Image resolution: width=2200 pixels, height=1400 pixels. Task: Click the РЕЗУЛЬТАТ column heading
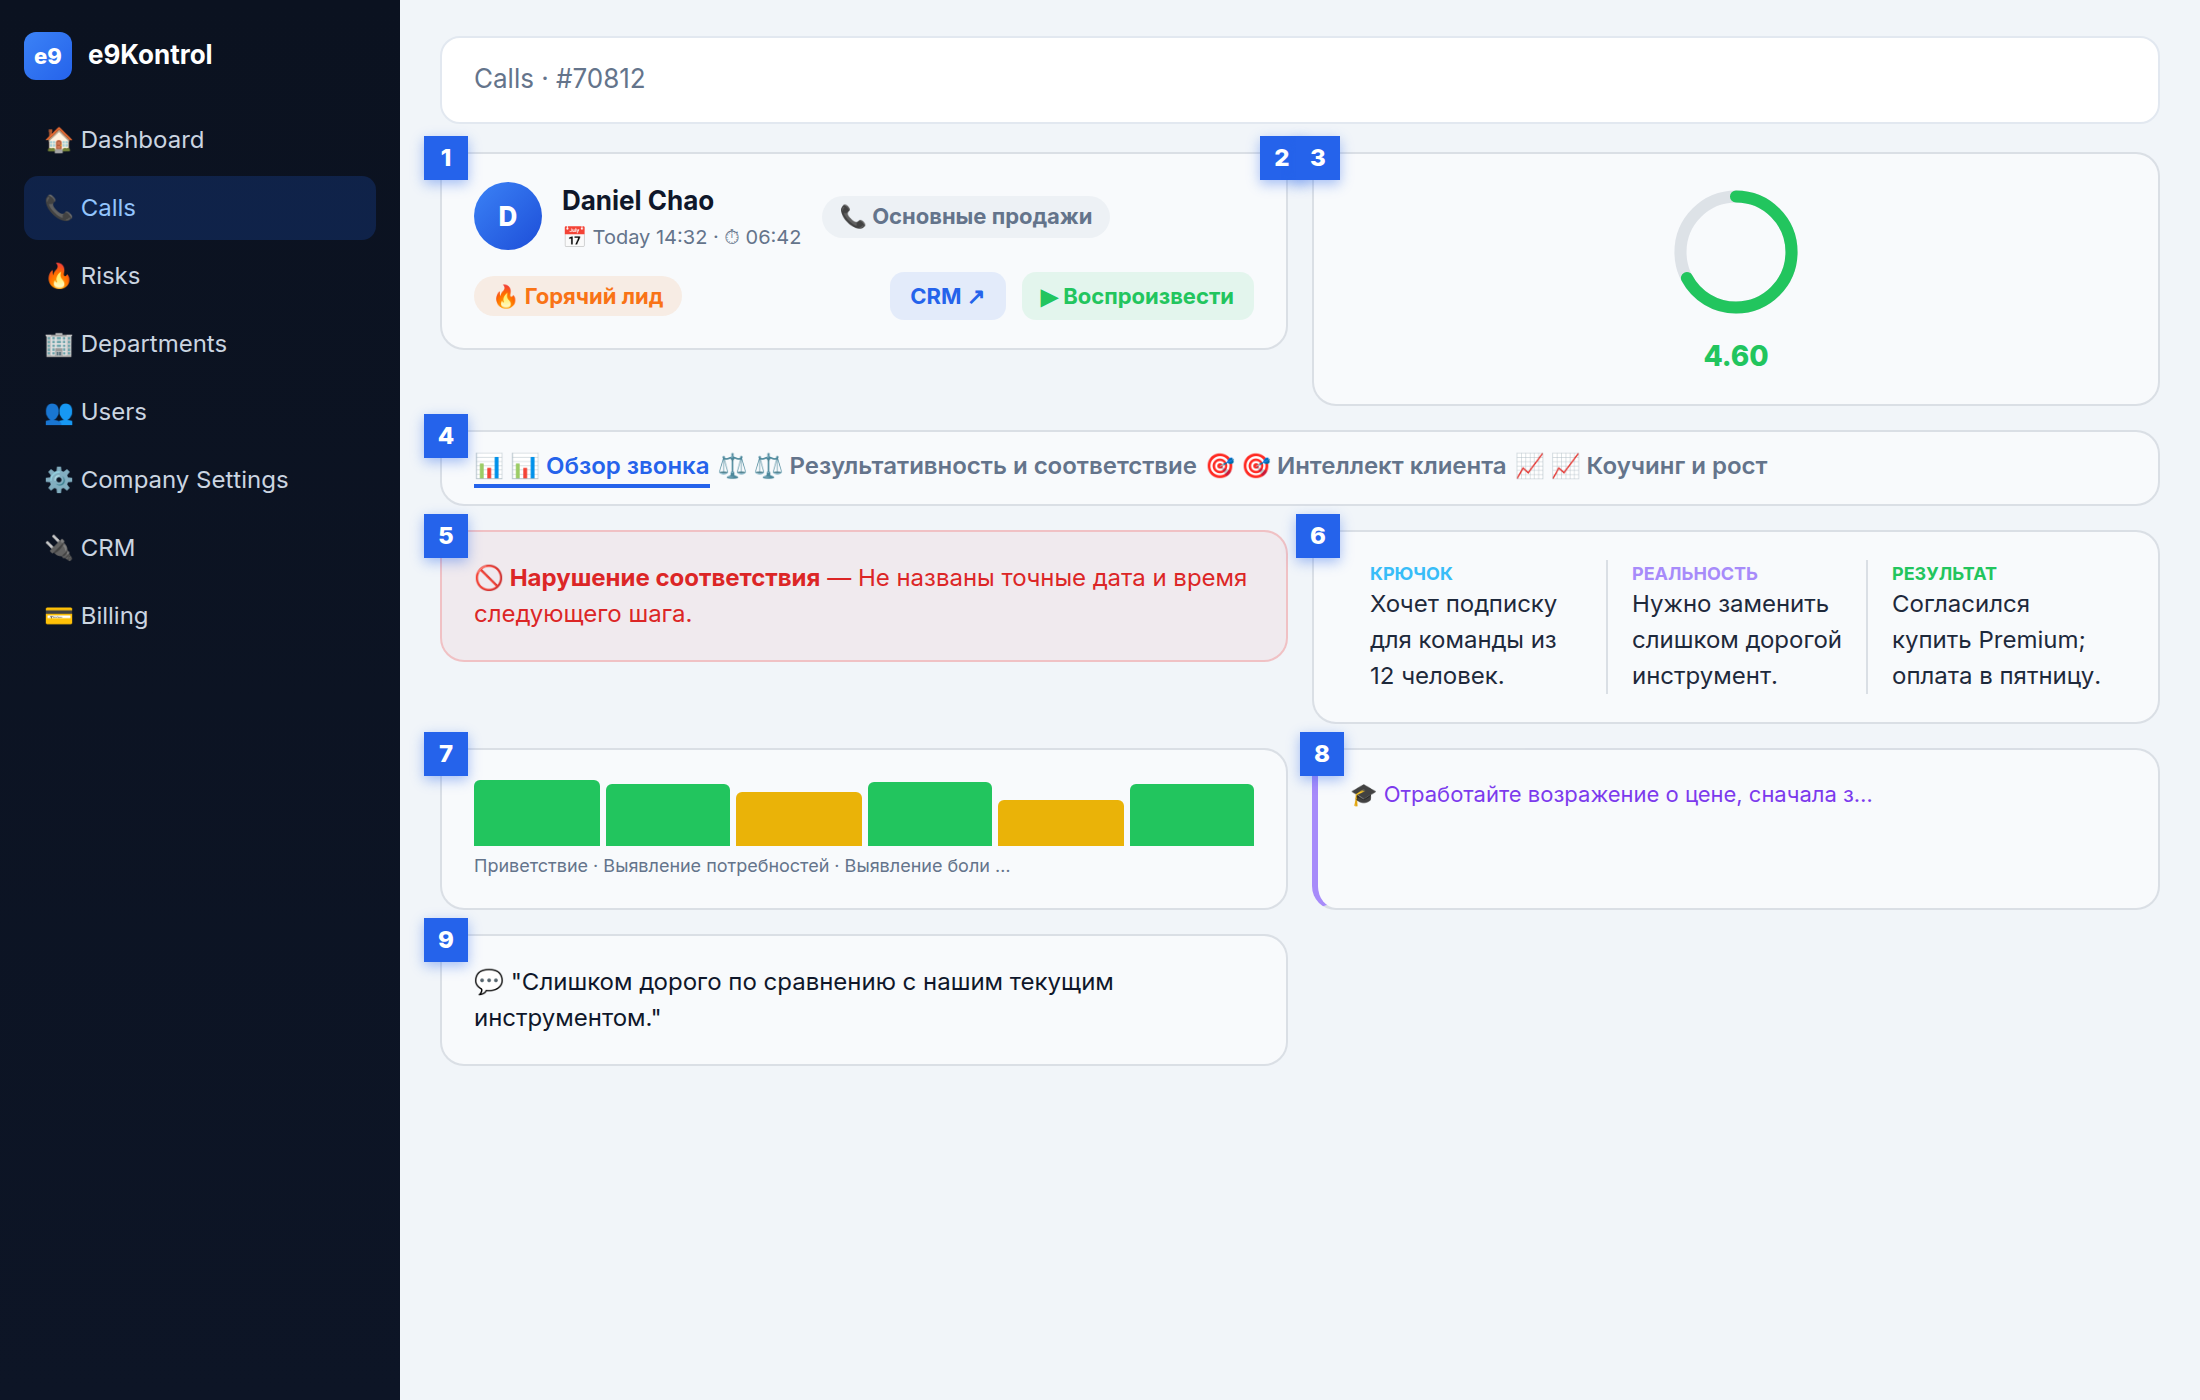1944,574
